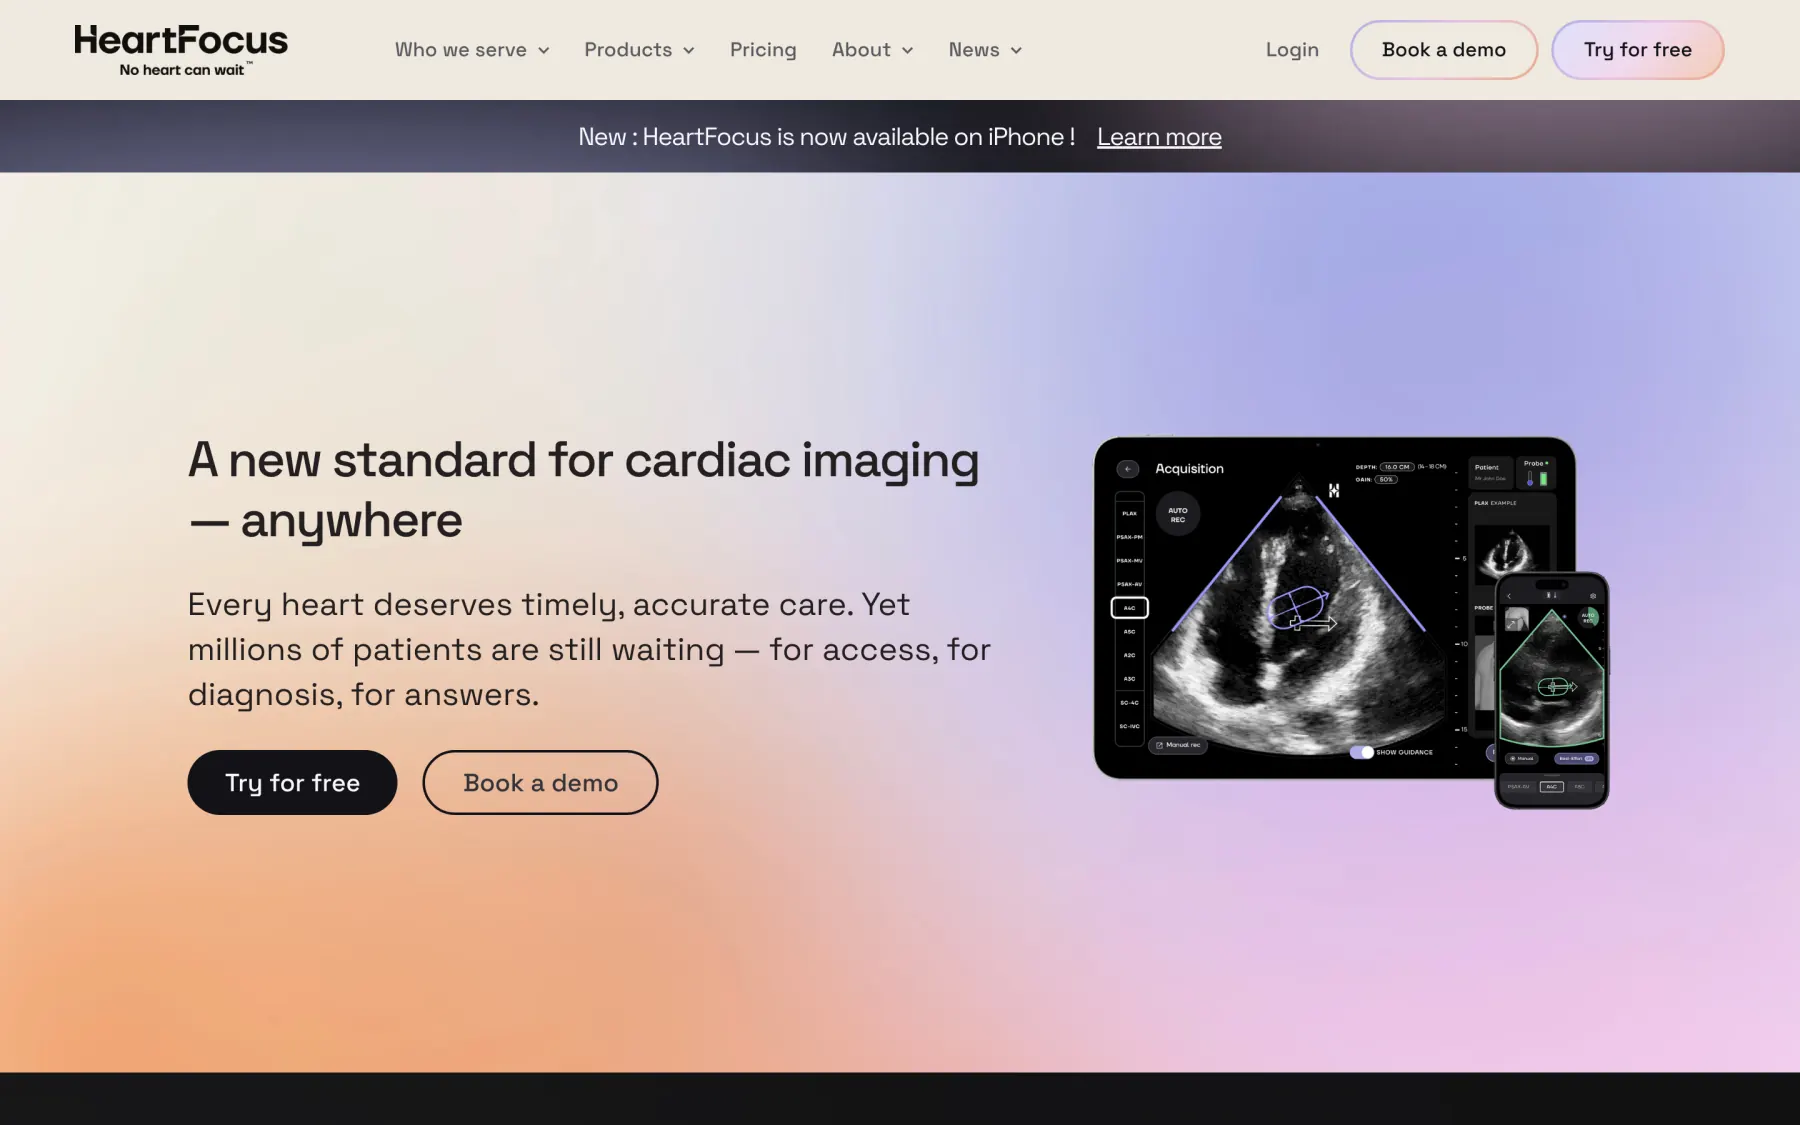Image resolution: width=1800 pixels, height=1125 pixels.
Task: Expand the Who we serve menu
Action: pos(472,50)
